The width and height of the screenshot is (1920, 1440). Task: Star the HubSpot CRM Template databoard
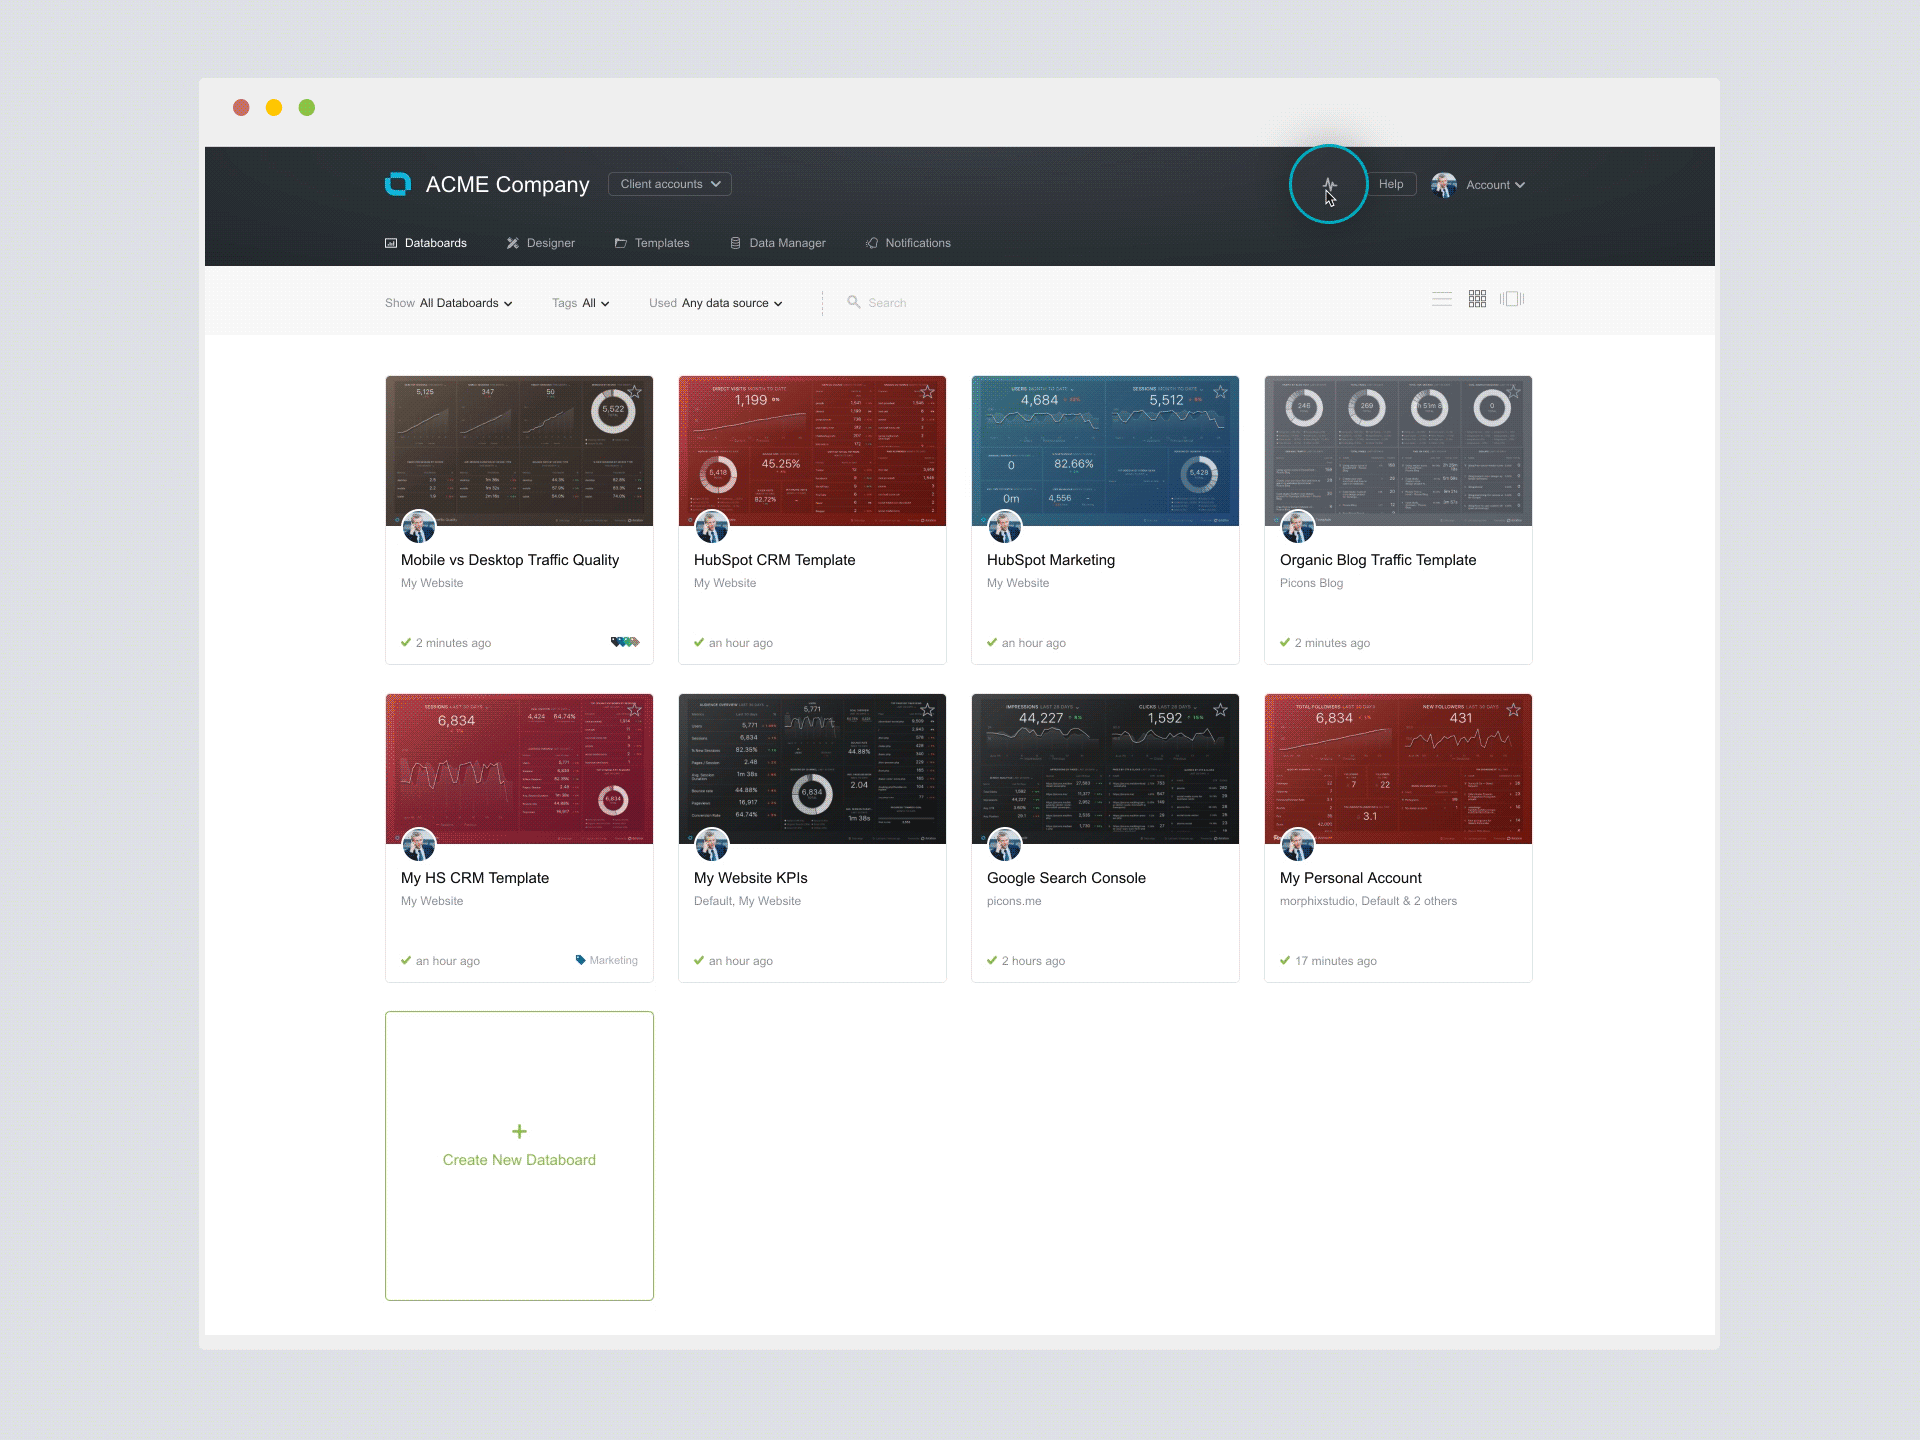coord(927,392)
